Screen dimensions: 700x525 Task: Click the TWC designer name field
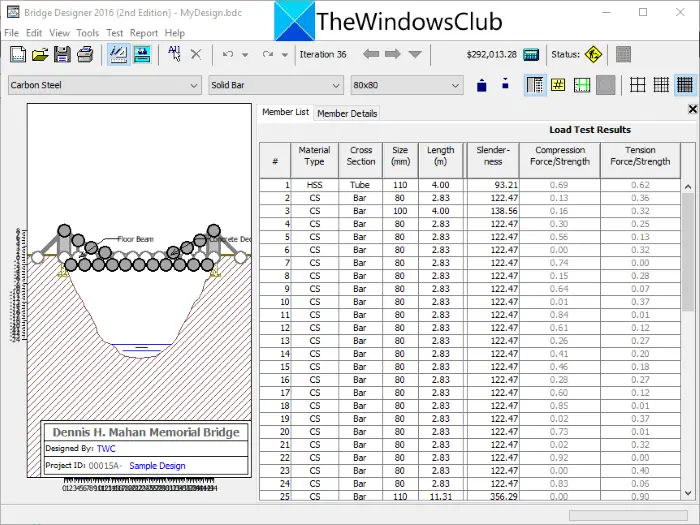pos(106,449)
